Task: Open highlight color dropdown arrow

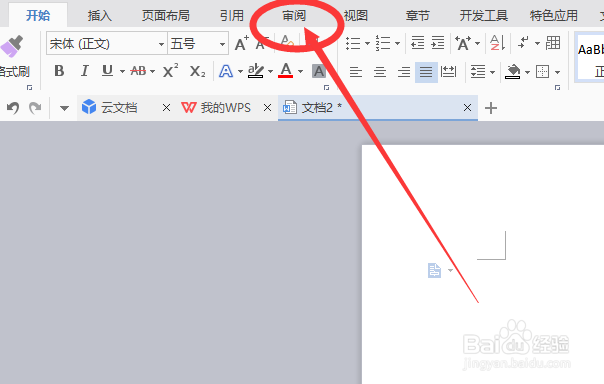Action: pyautogui.click(x=270, y=72)
